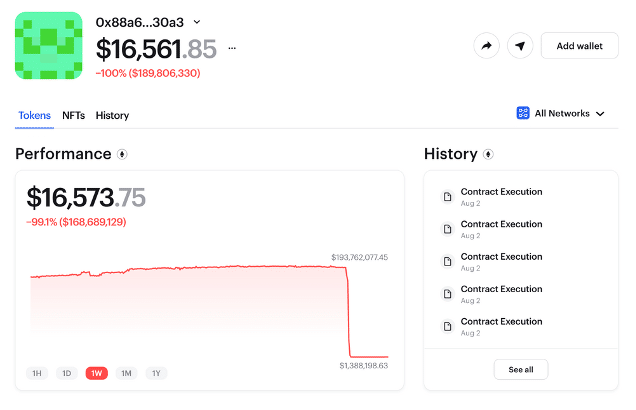Screen dimensions: 636x410
Task: Click the See all button
Action: pyautogui.click(x=521, y=369)
